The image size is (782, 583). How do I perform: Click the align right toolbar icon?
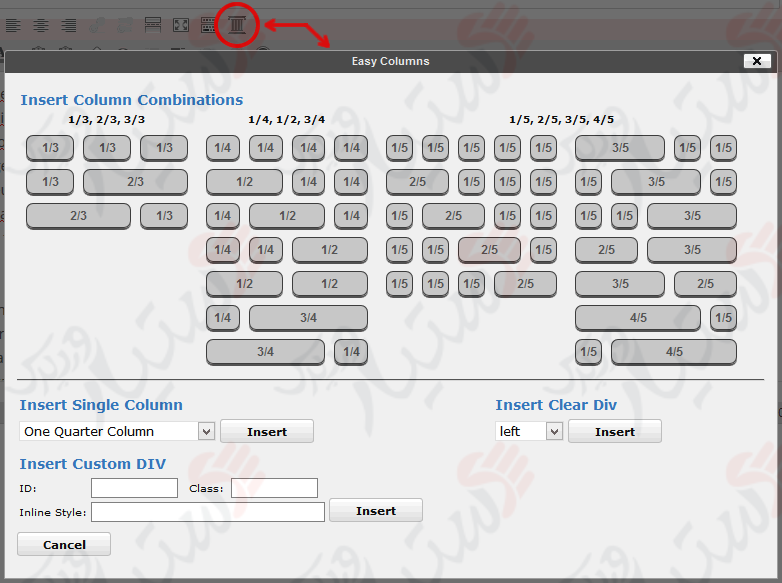pyautogui.click(x=68, y=25)
